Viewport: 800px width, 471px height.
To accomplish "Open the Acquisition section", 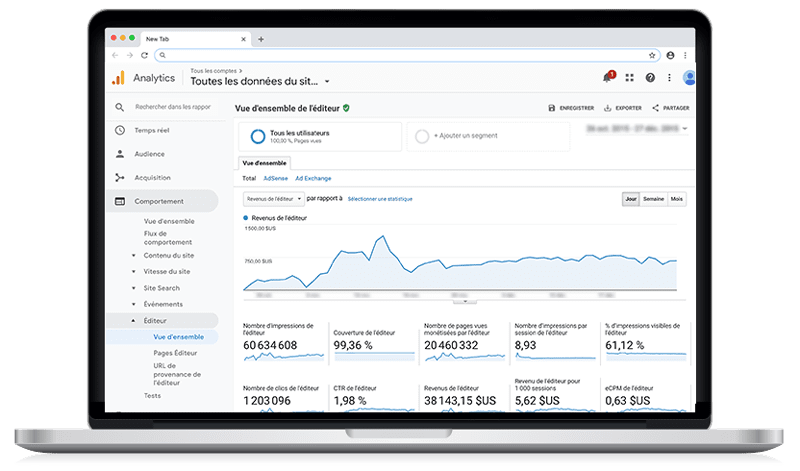I will click(x=152, y=178).
